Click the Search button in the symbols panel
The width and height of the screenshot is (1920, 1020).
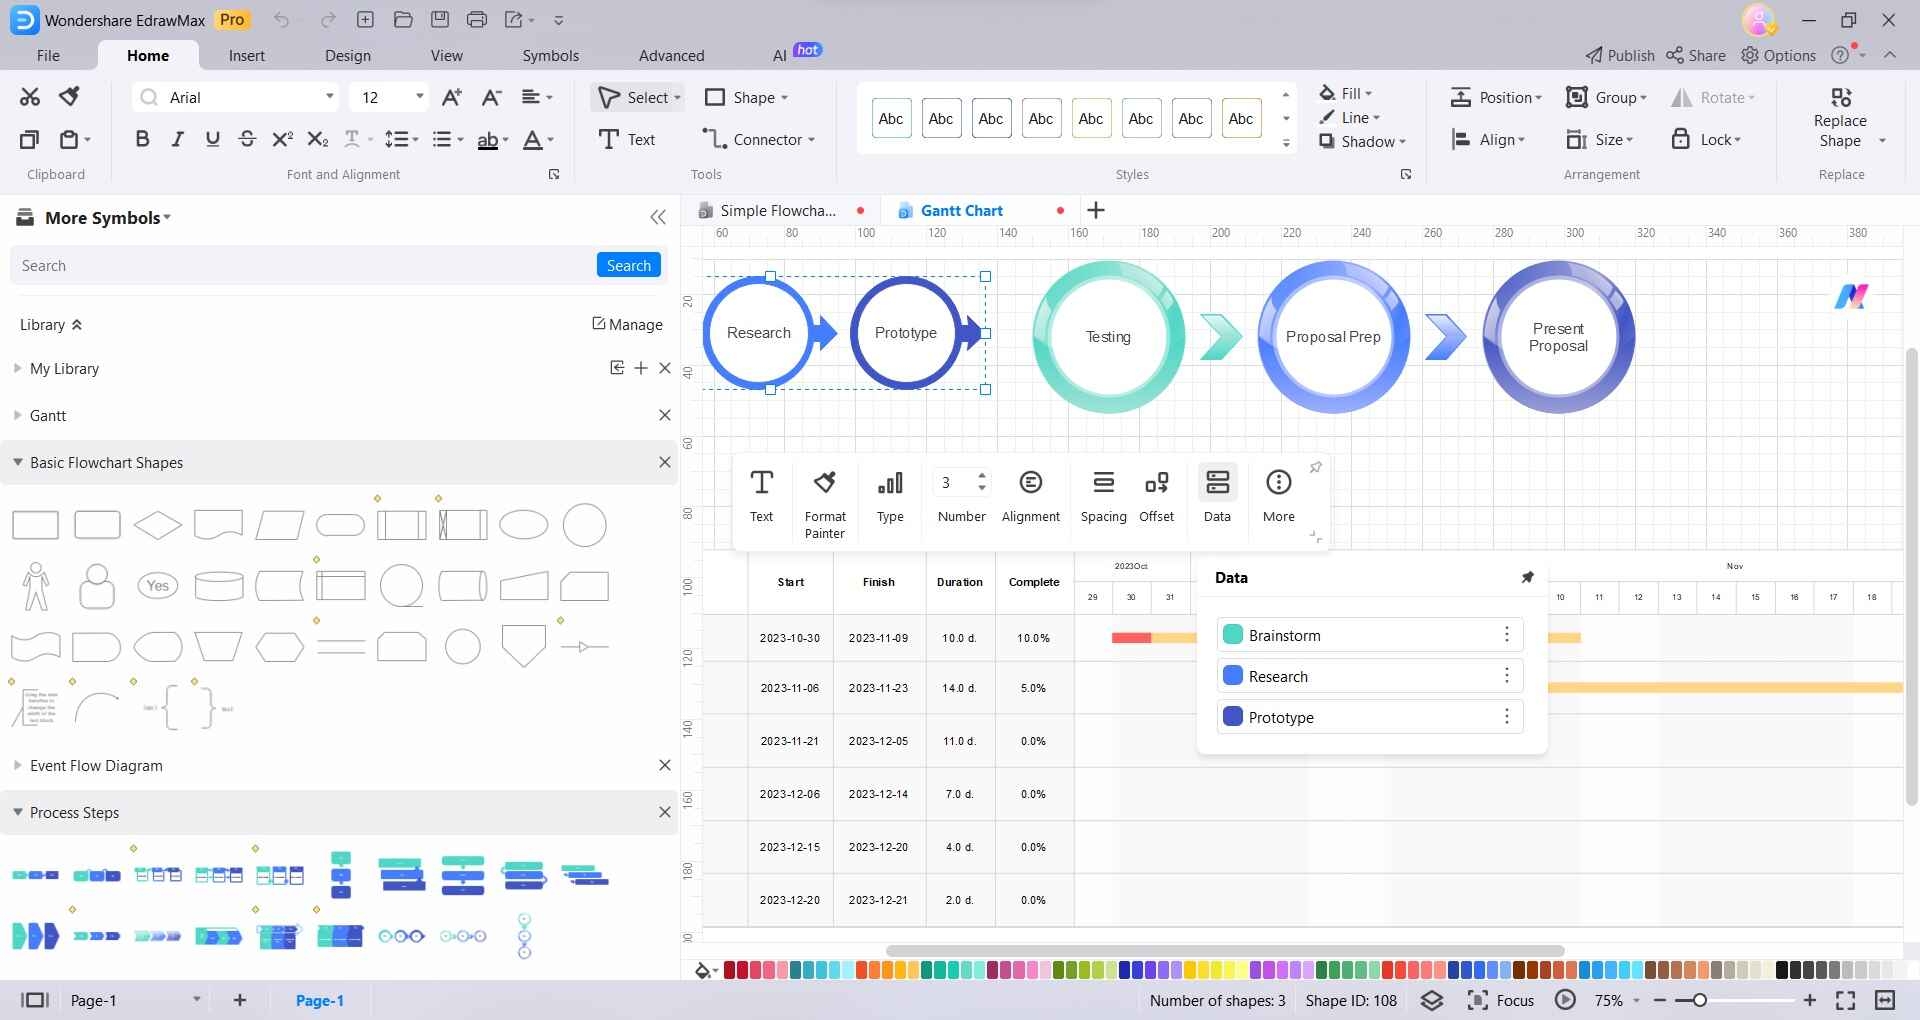coord(628,265)
